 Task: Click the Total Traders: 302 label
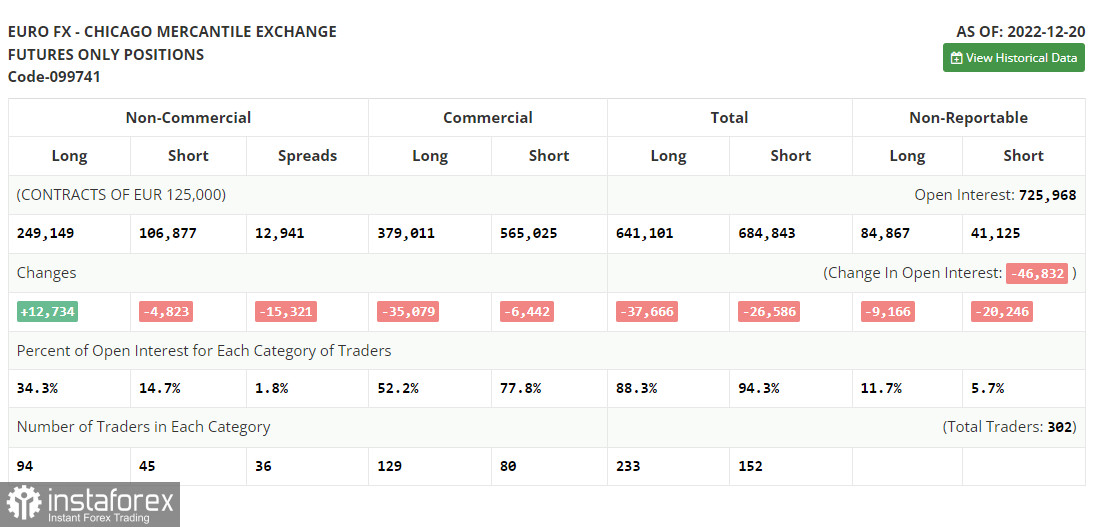click(1010, 427)
